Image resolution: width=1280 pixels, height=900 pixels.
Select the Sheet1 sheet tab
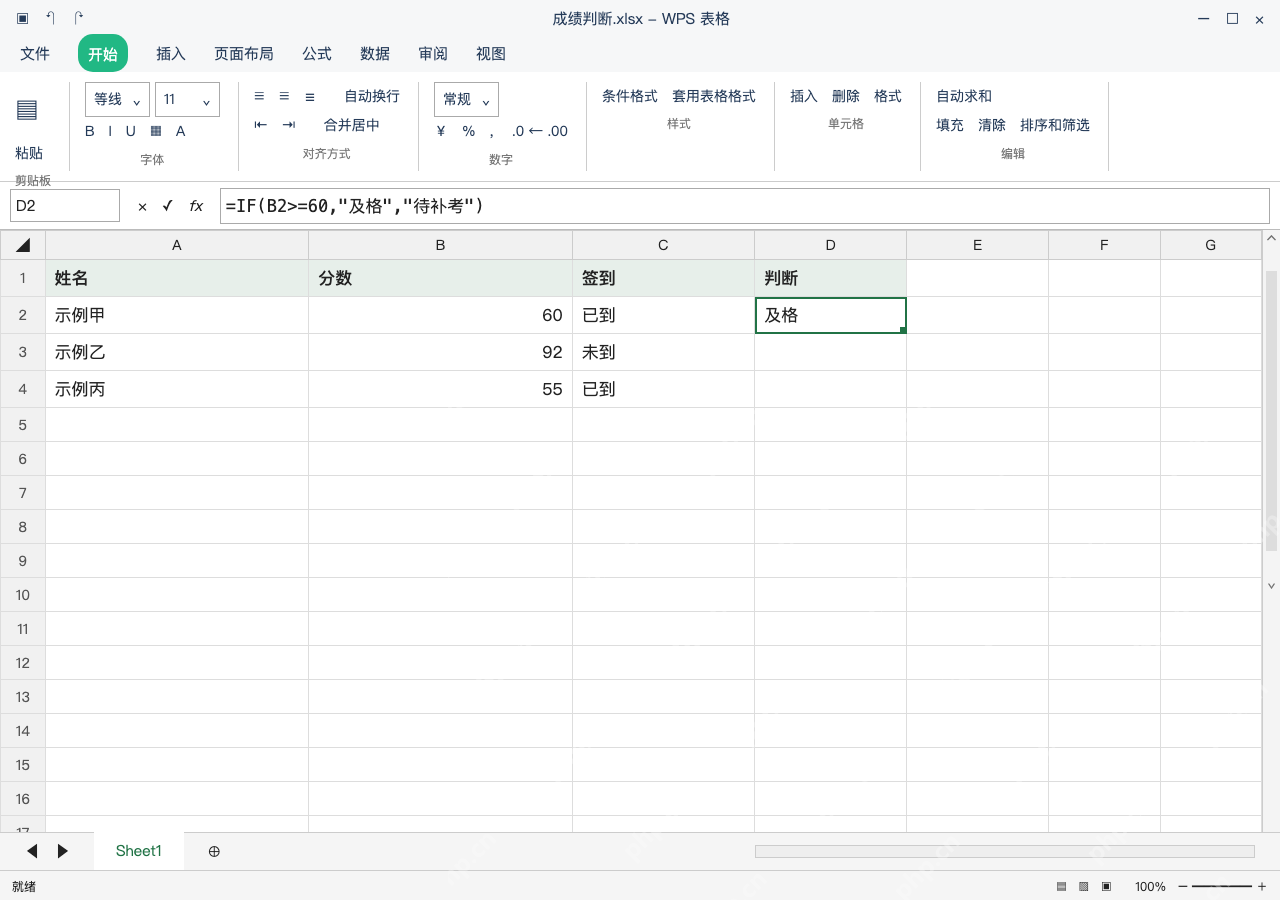coord(139,851)
